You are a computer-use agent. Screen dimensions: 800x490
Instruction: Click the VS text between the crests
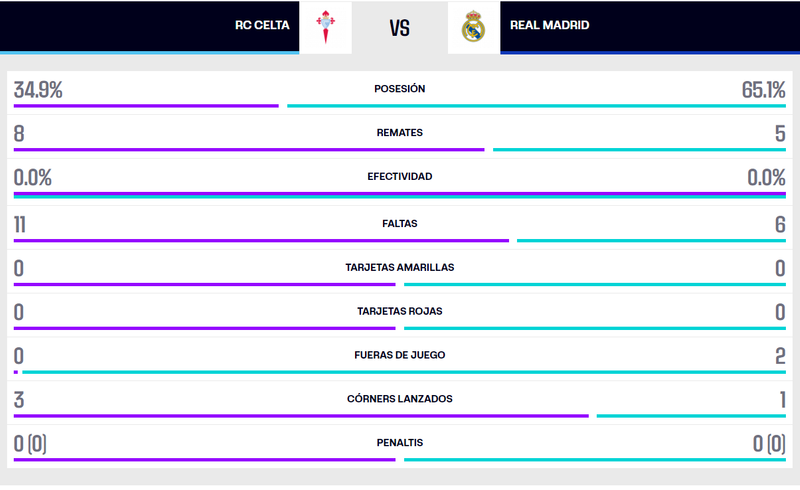click(x=399, y=27)
